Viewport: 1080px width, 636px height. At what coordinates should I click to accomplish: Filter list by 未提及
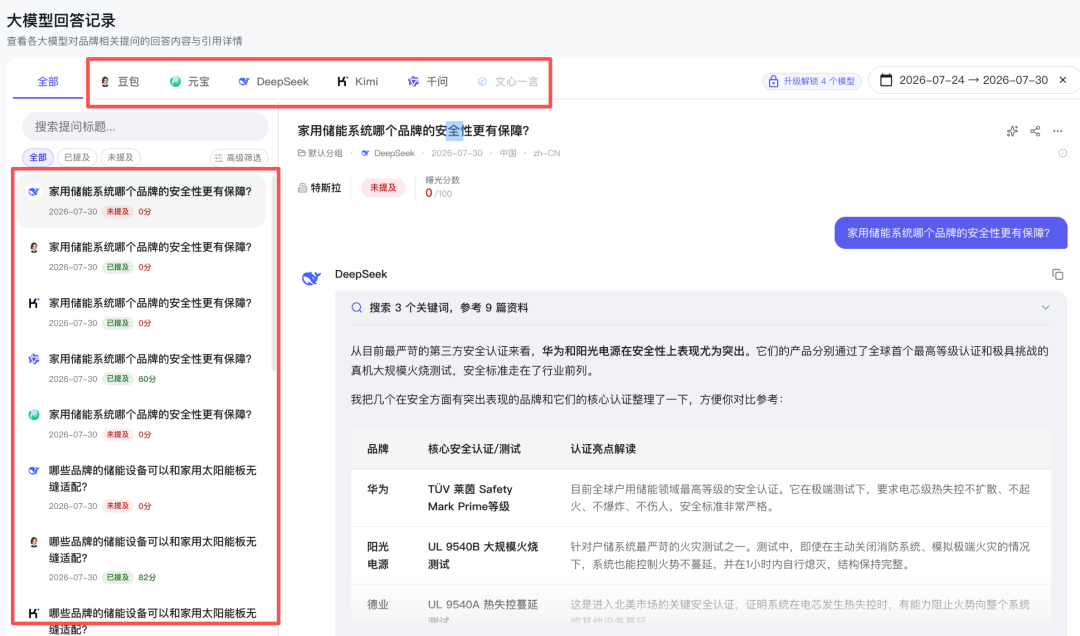click(121, 157)
